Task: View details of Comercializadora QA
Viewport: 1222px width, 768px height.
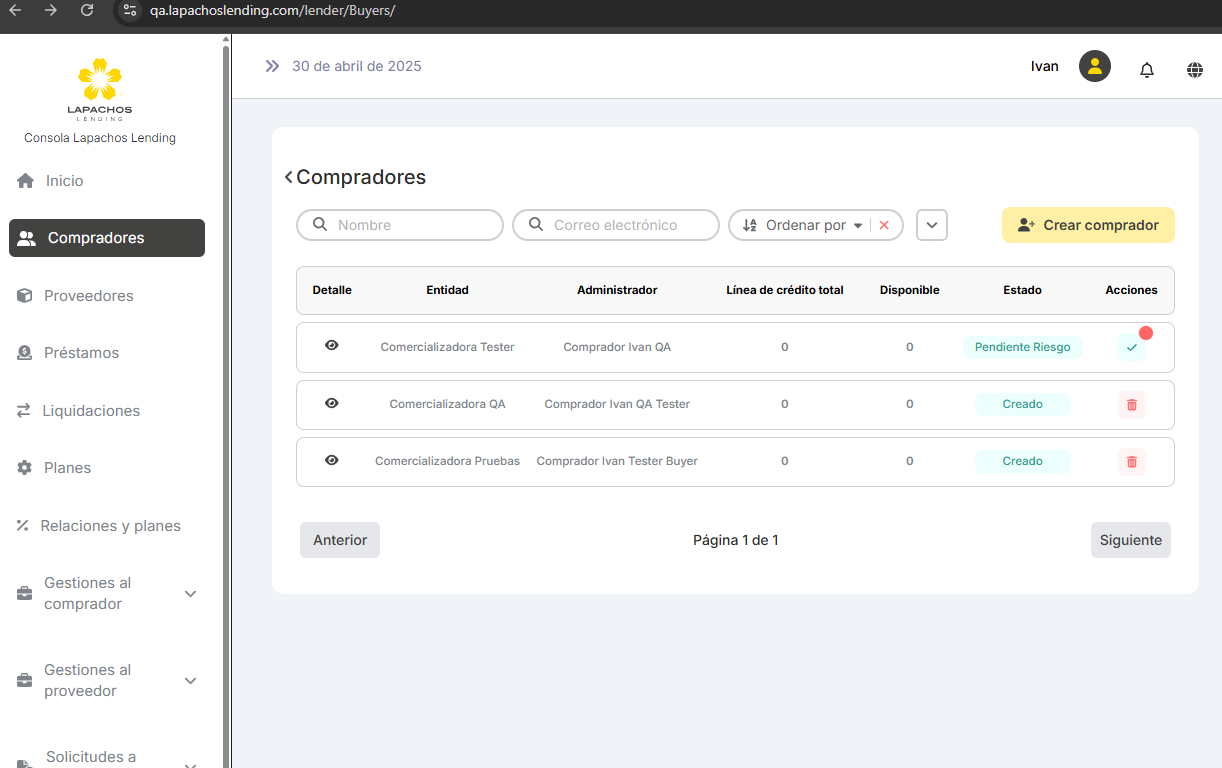Action: (332, 404)
